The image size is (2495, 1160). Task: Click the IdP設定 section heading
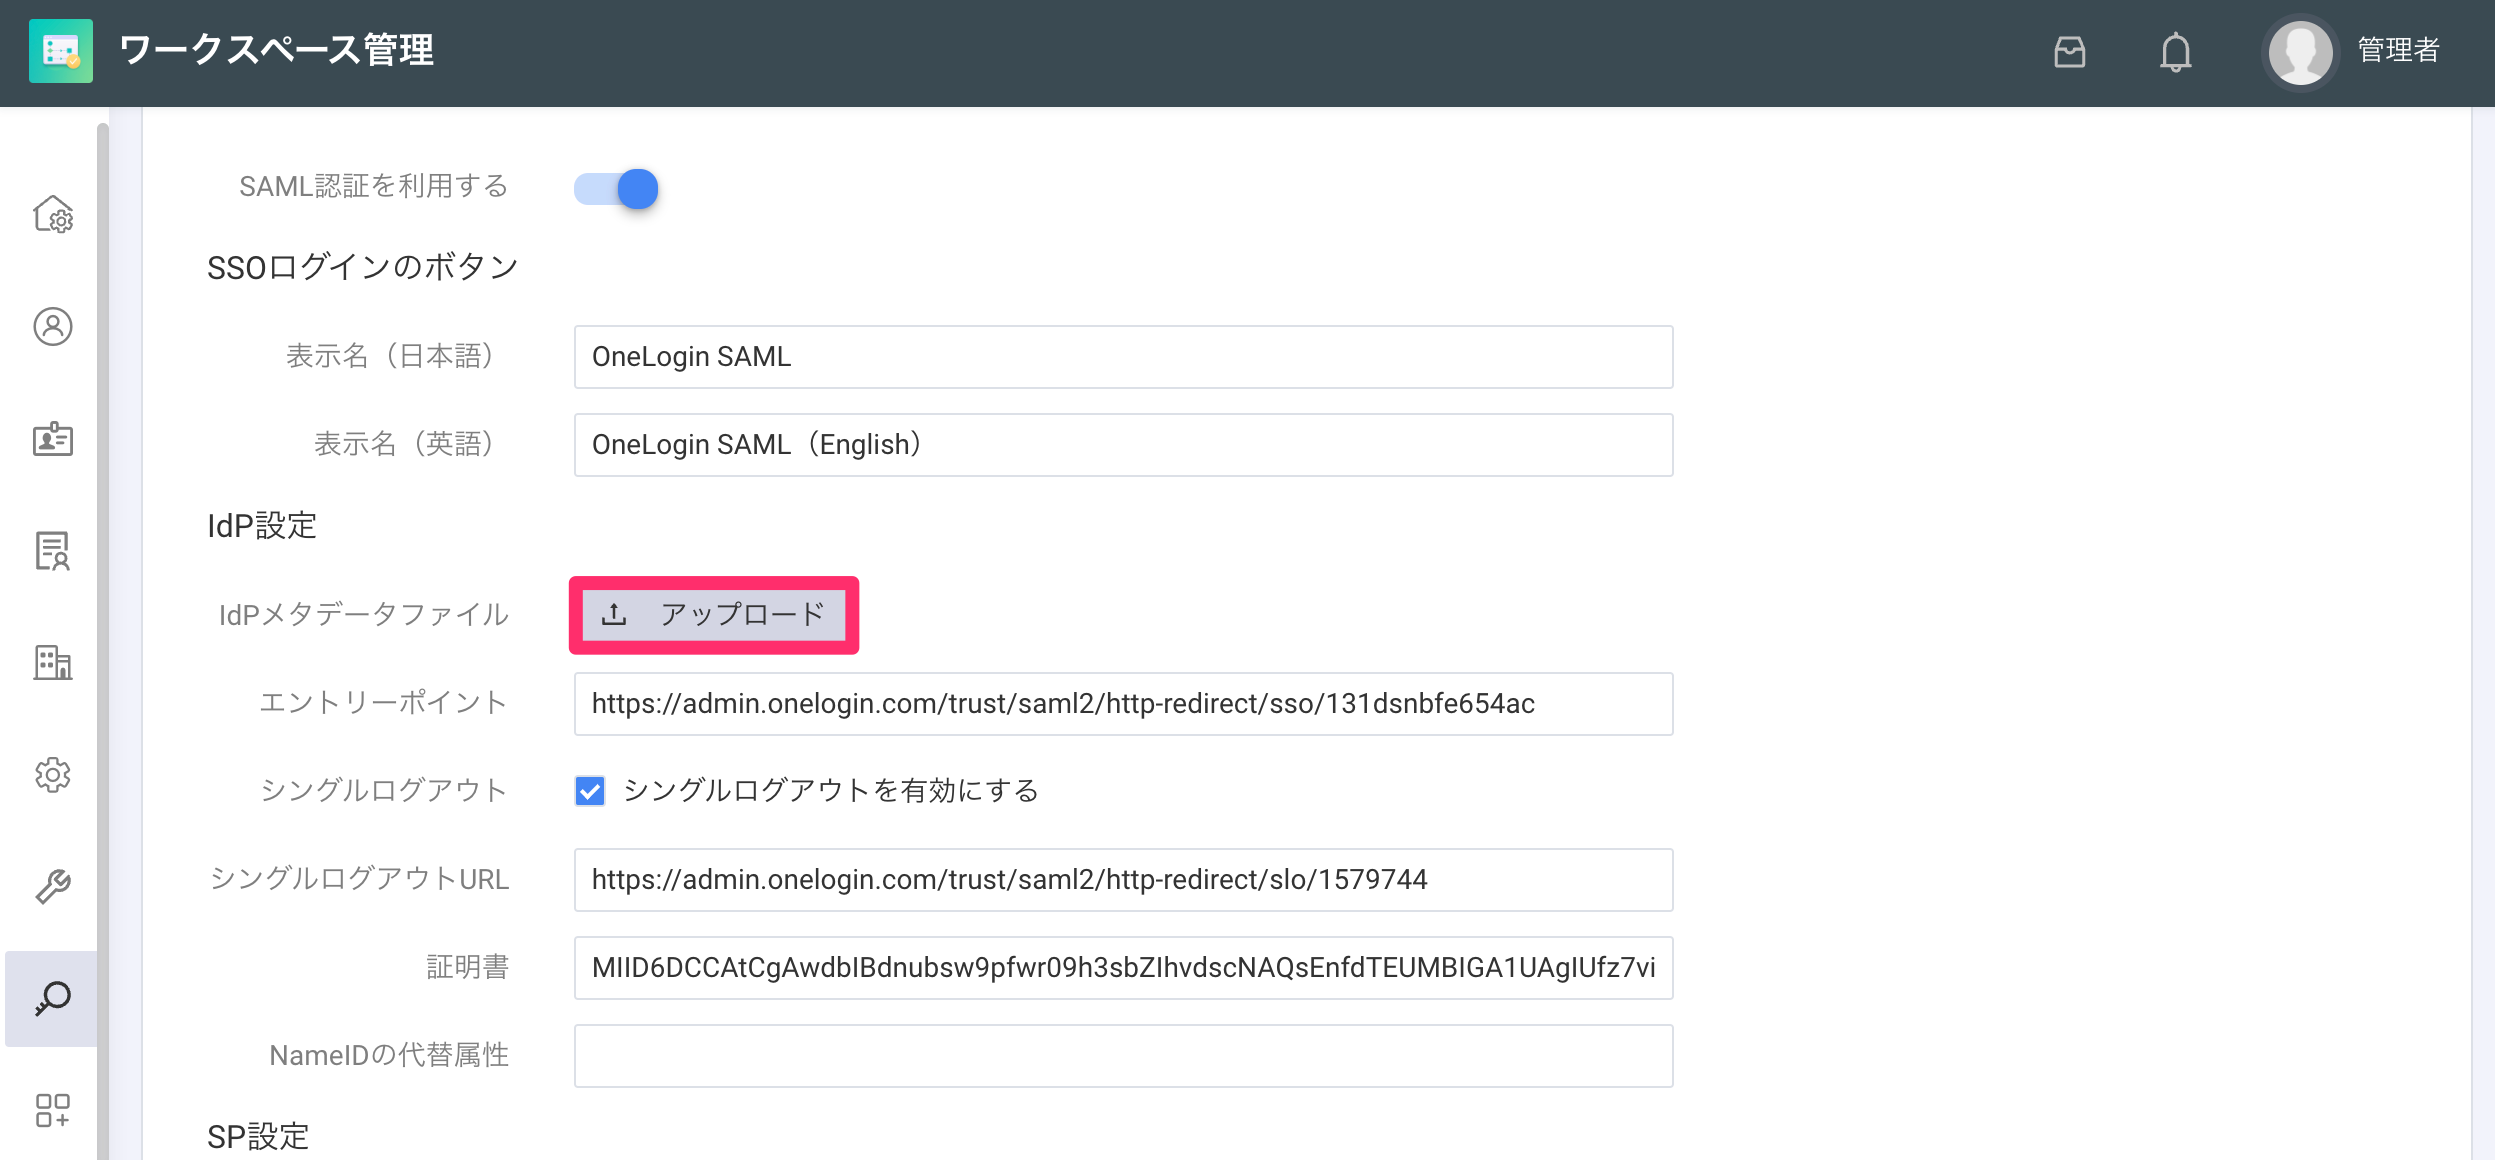coord(262,526)
